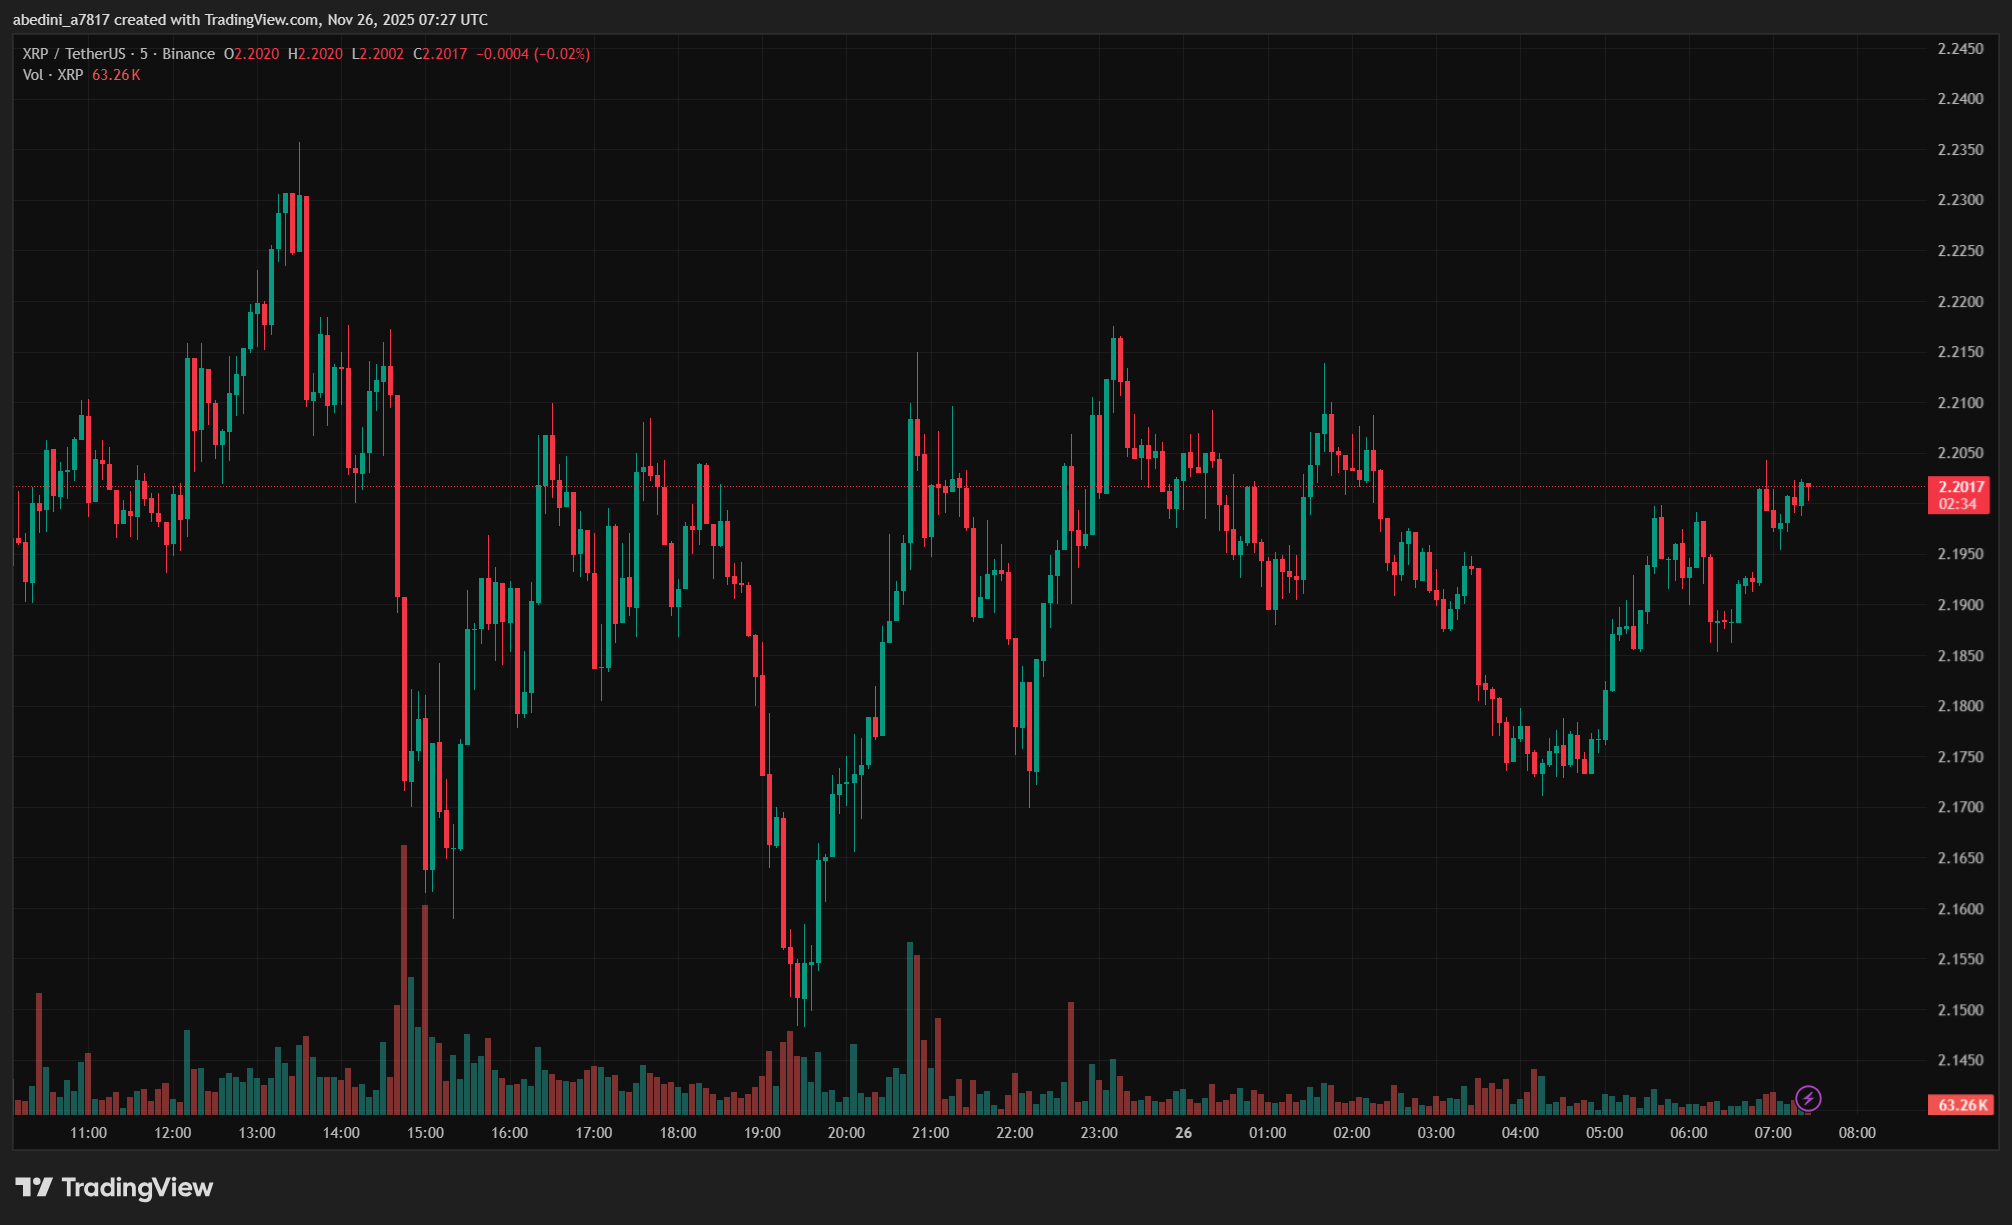This screenshot has width=2012, height=1225.
Task: Select the XRP / TetherUS symbol title
Action: click(x=75, y=54)
